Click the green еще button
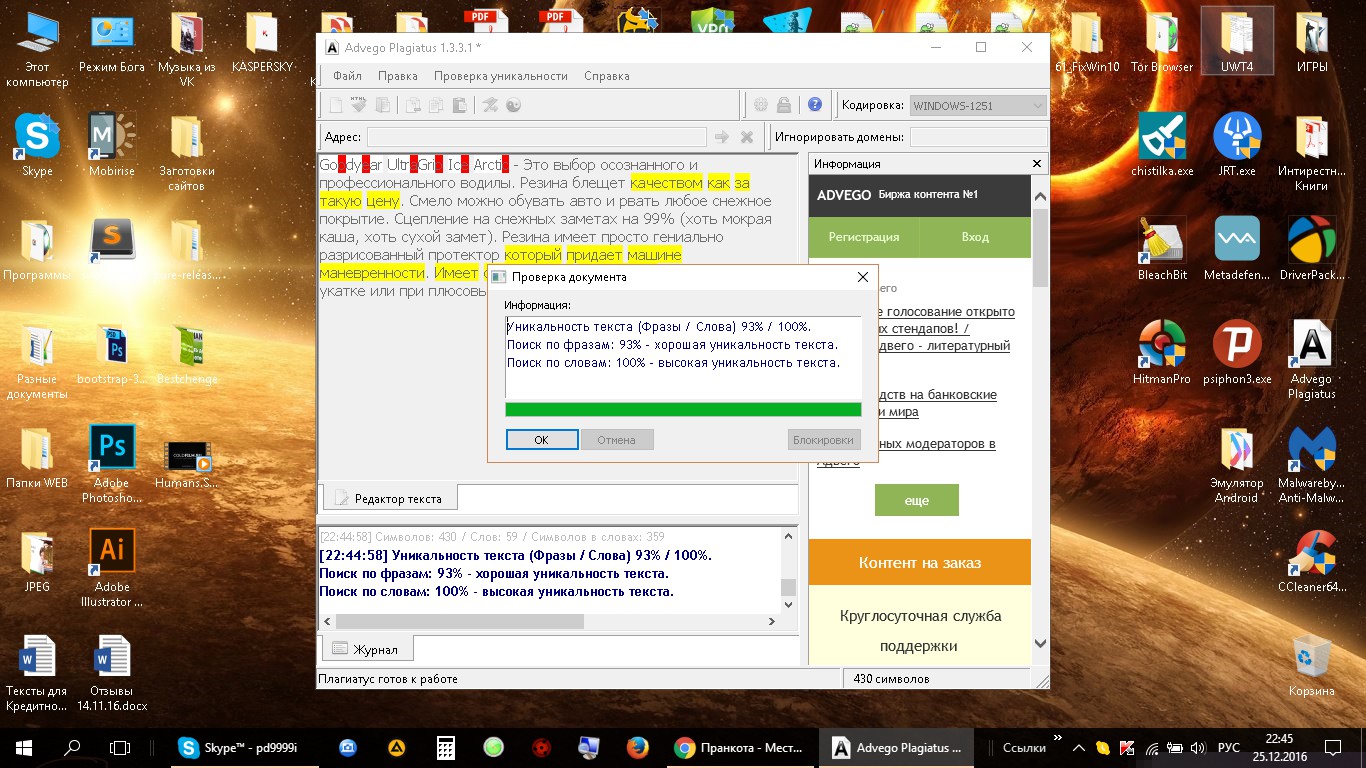Viewport: 1366px width, 768px height. tap(917, 500)
